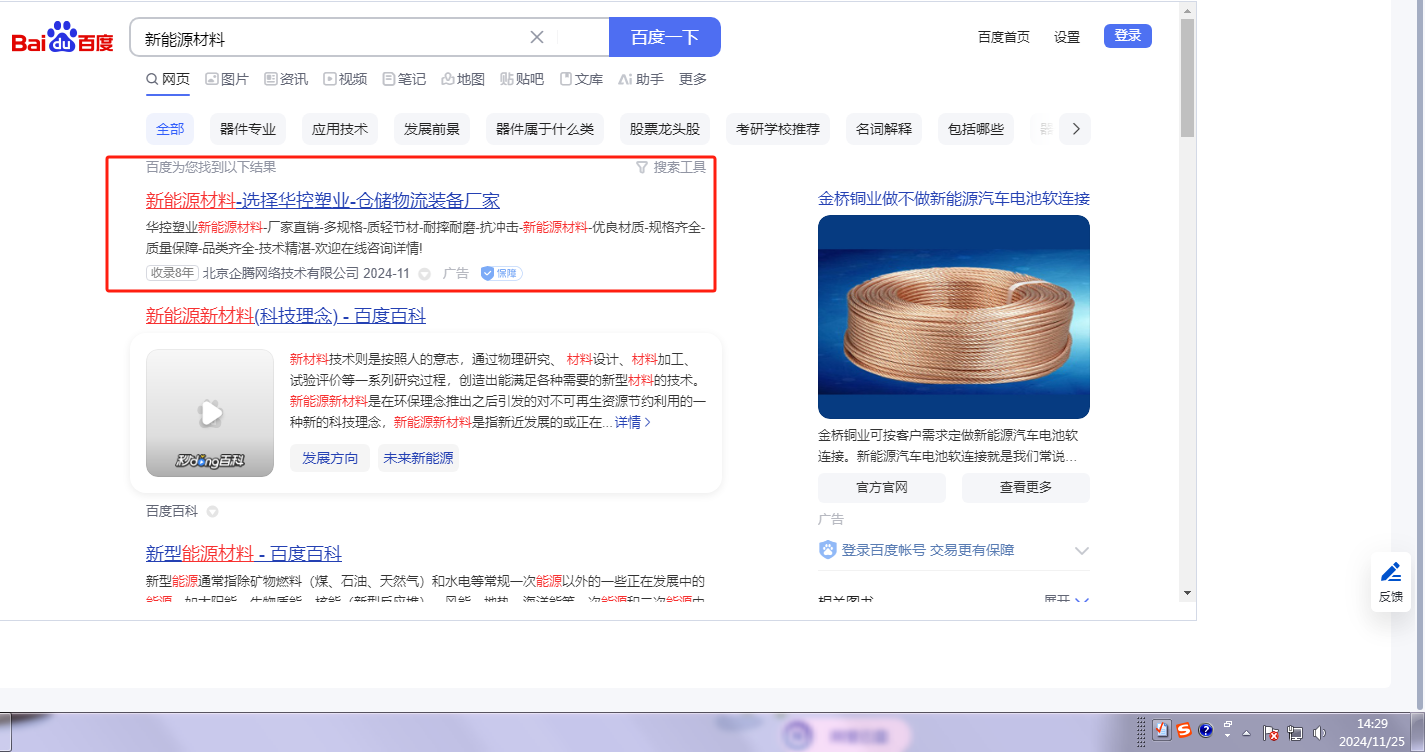Select the 应用技术 filter chip
This screenshot has height=752, width=1425.
340,129
